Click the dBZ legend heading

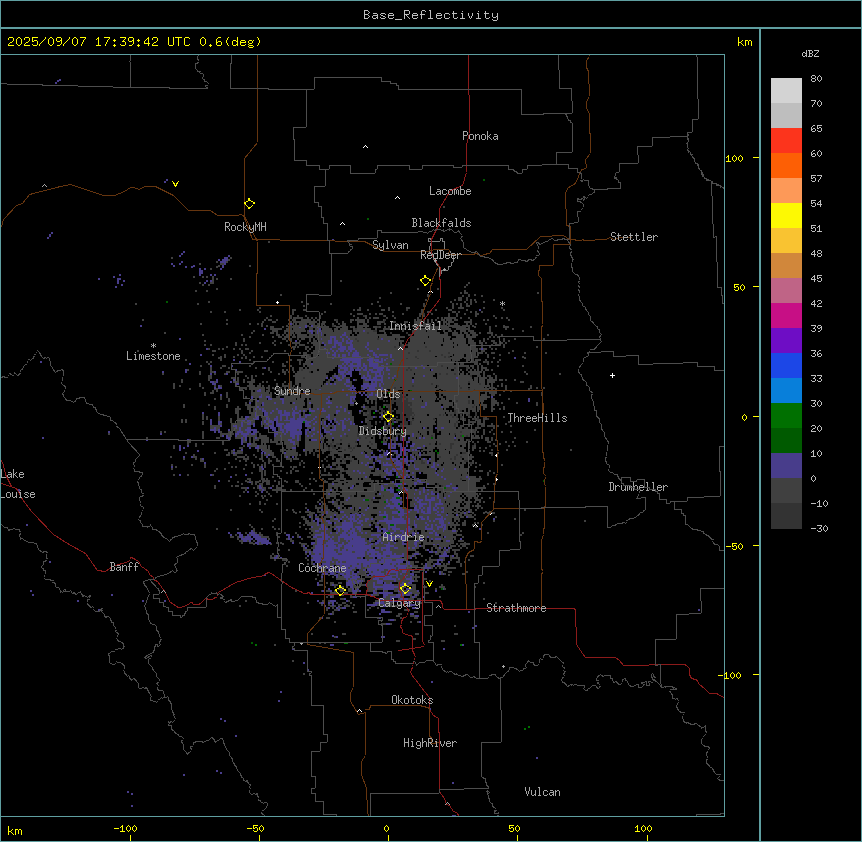[810, 54]
